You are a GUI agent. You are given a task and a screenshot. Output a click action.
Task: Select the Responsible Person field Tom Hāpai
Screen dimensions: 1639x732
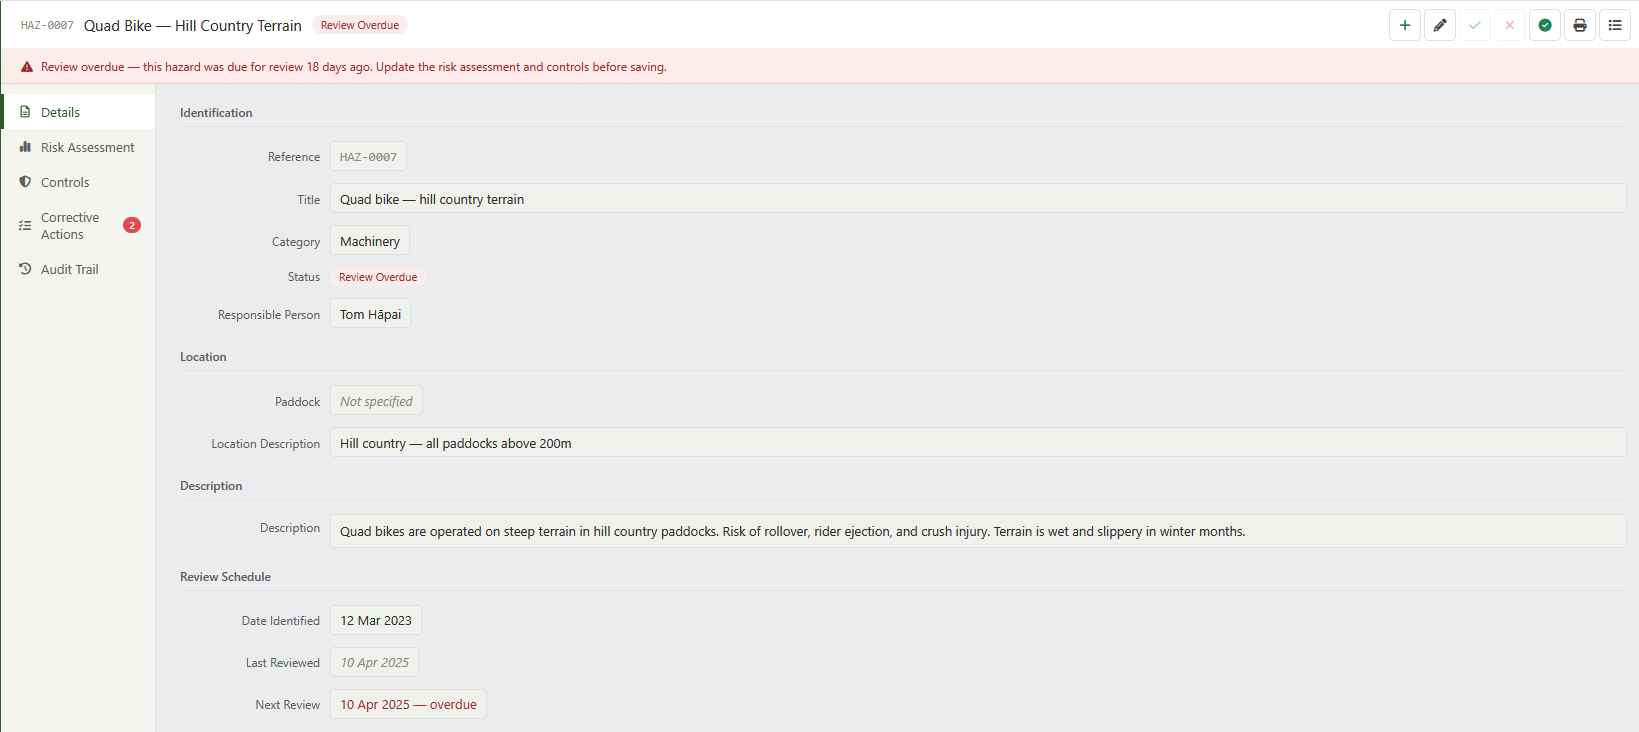(370, 314)
